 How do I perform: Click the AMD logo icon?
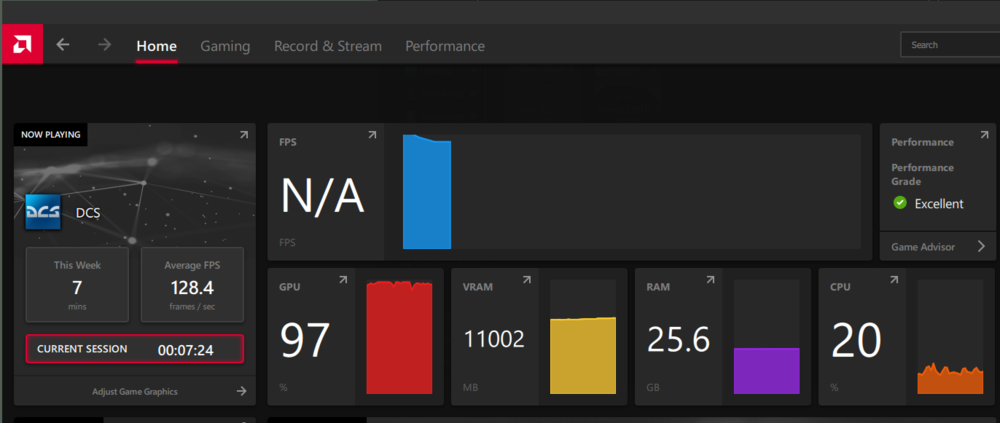(22, 44)
